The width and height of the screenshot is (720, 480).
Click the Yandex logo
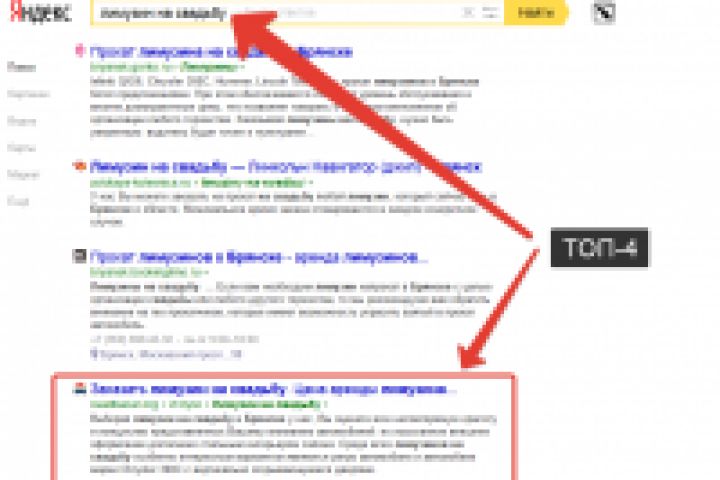click(x=40, y=12)
